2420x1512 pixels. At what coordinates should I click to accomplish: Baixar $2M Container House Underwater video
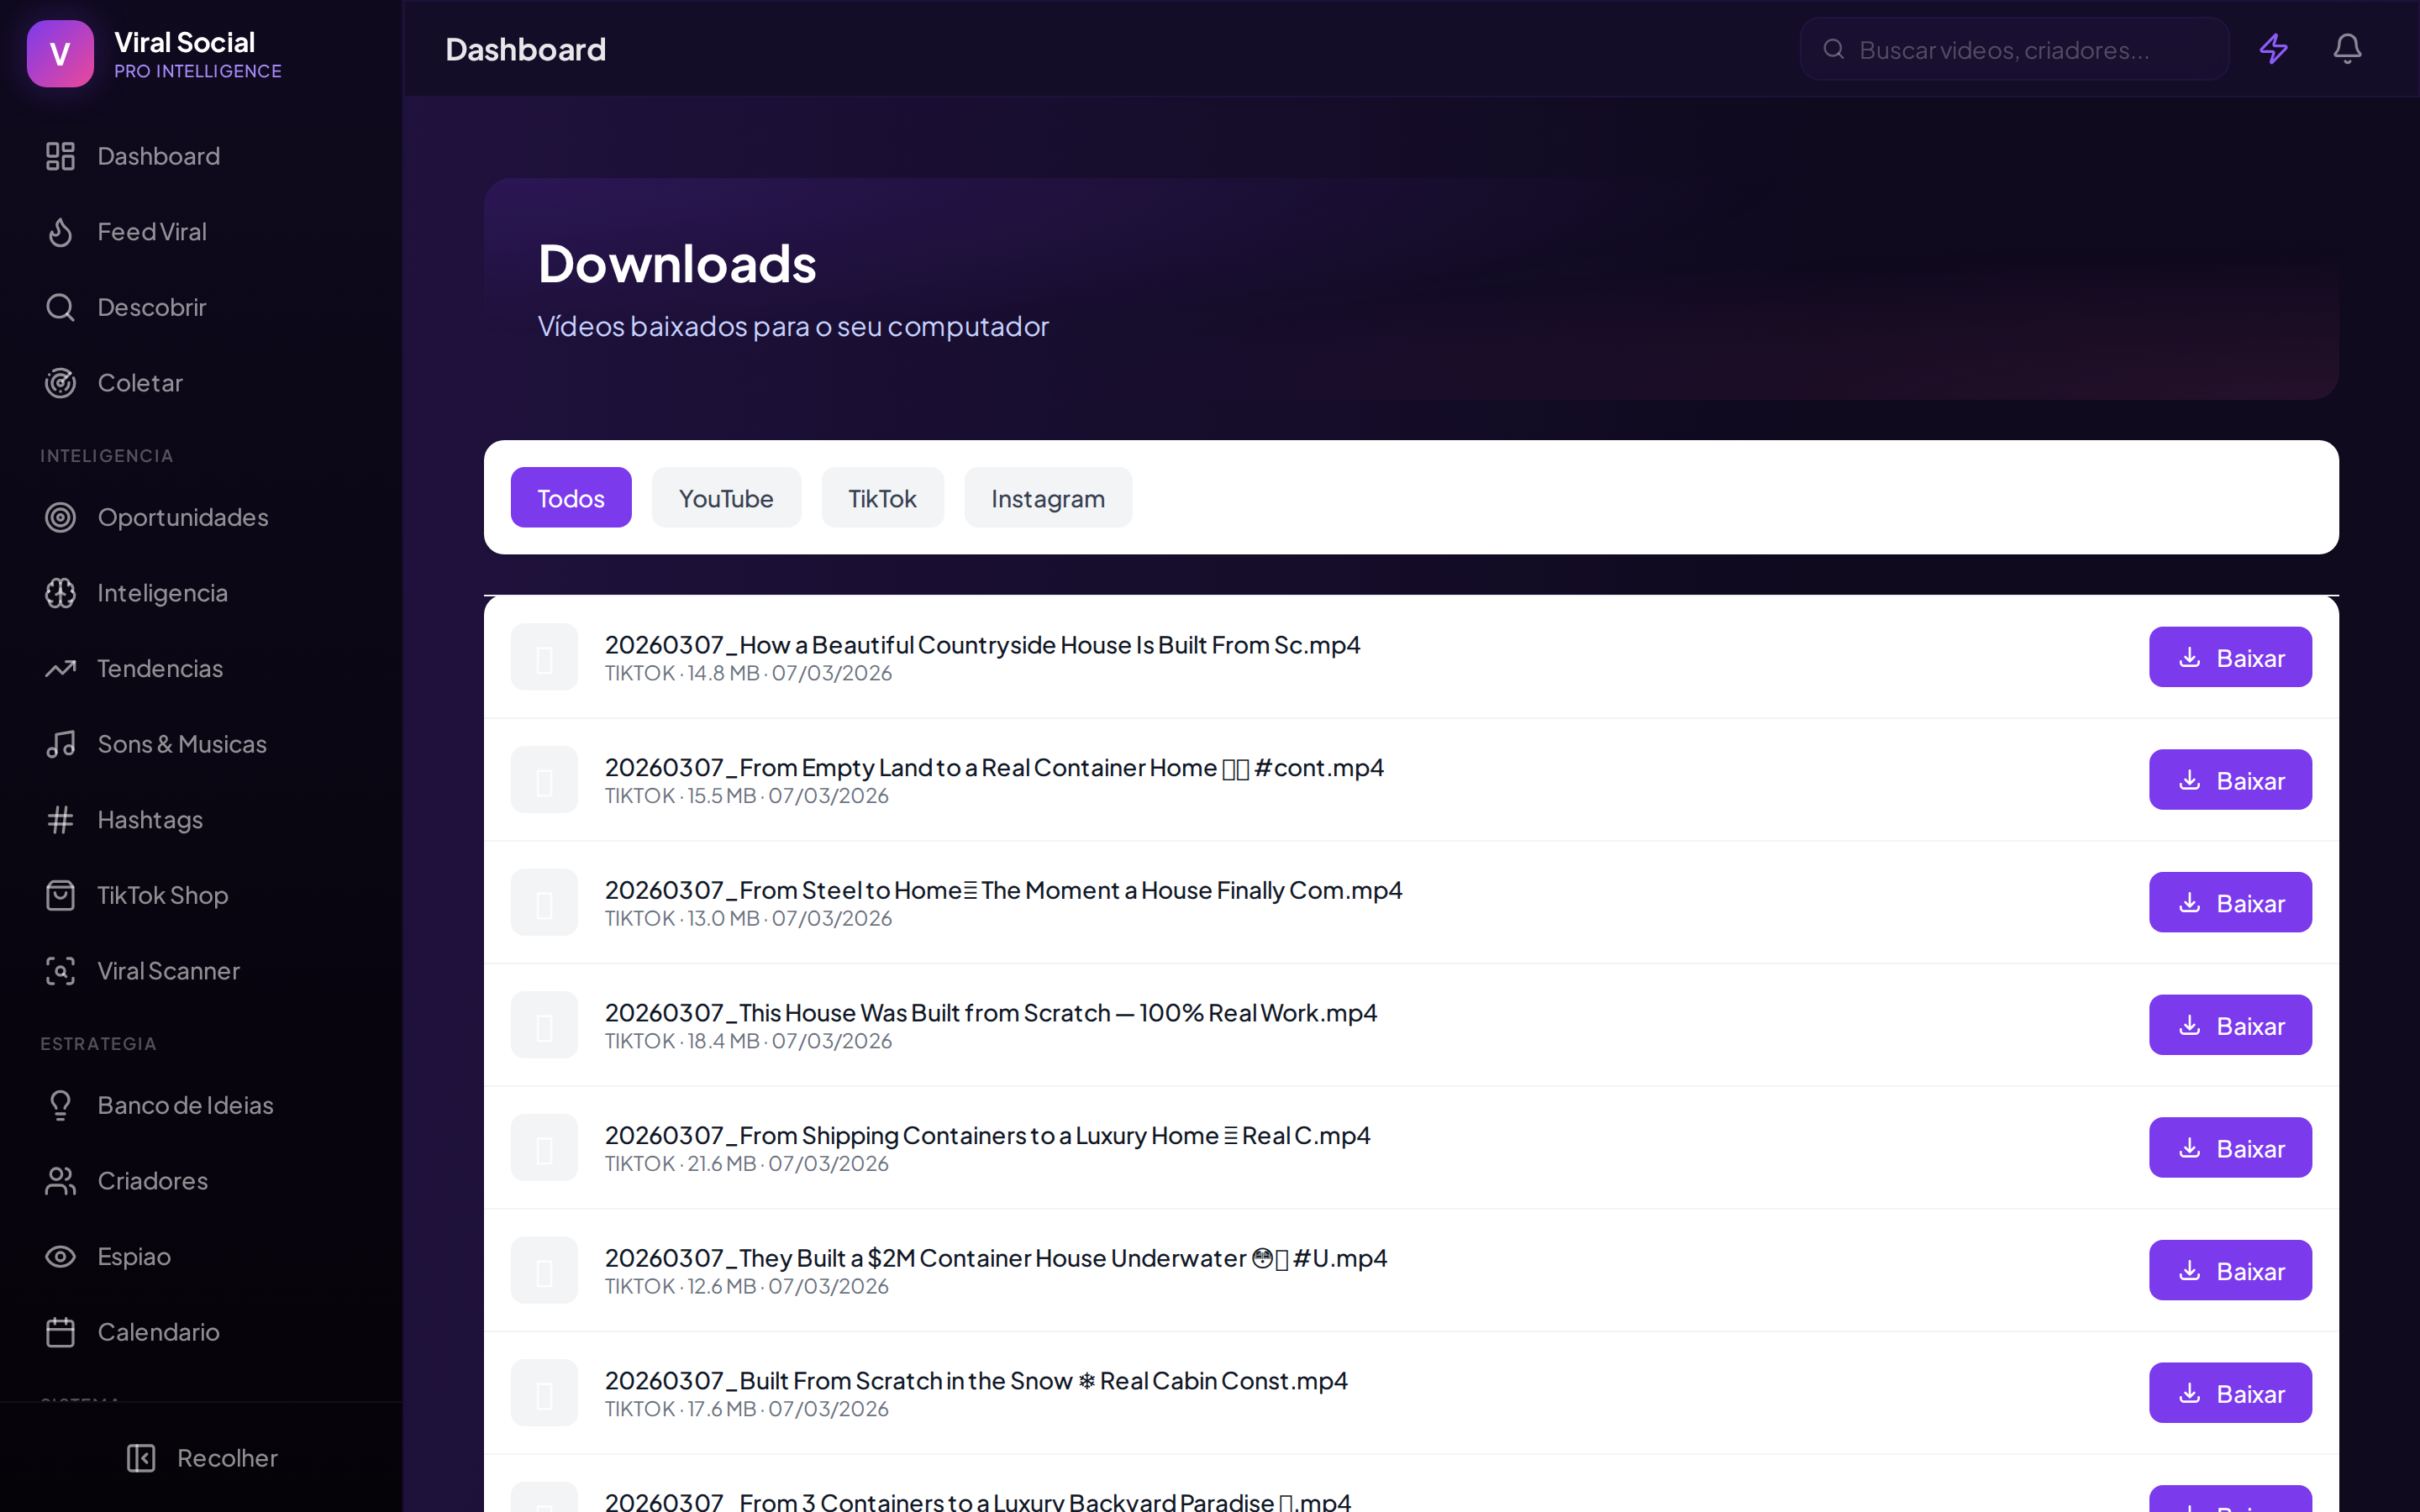2230,1270
